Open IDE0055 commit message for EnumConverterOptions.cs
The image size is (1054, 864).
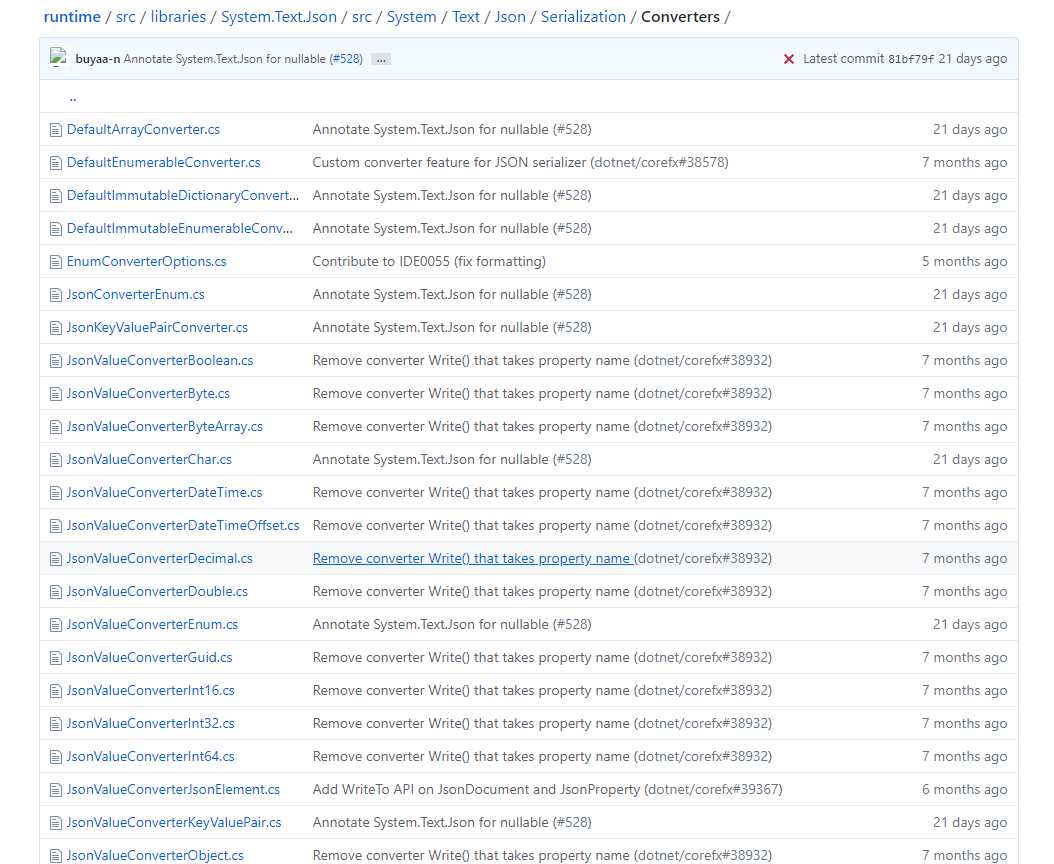click(x=429, y=262)
